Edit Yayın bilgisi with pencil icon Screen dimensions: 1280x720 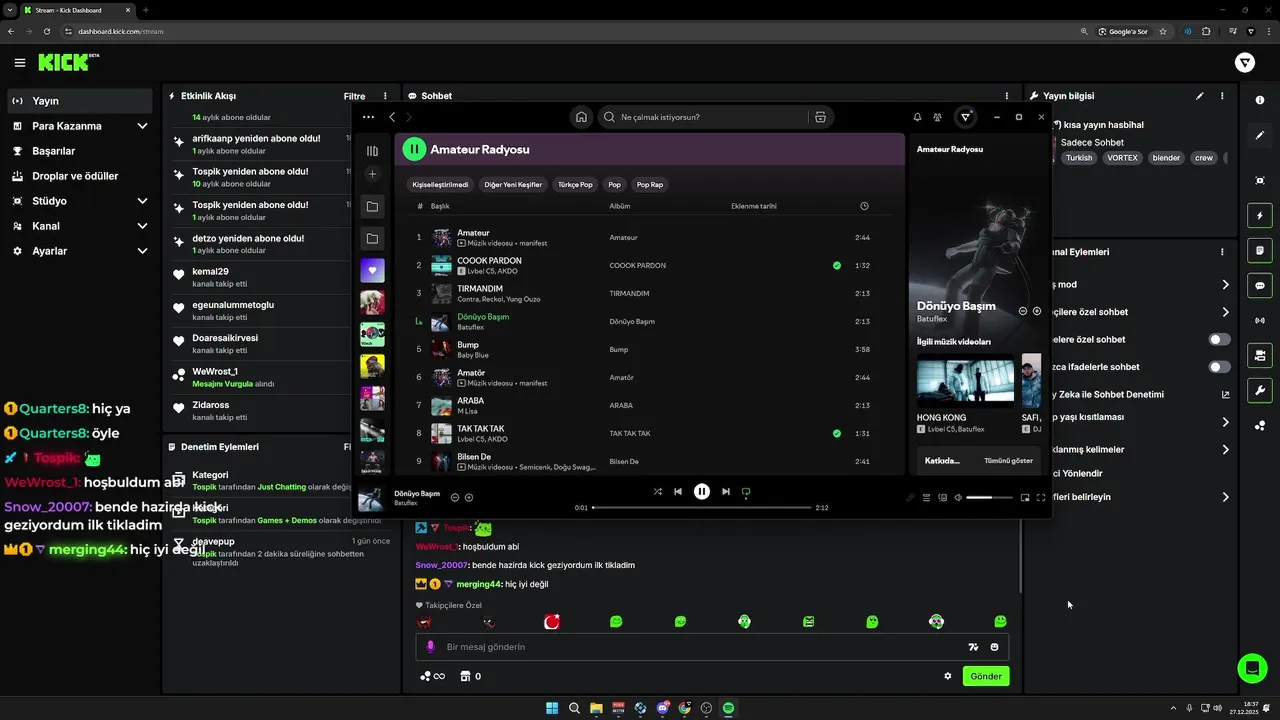click(1200, 96)
